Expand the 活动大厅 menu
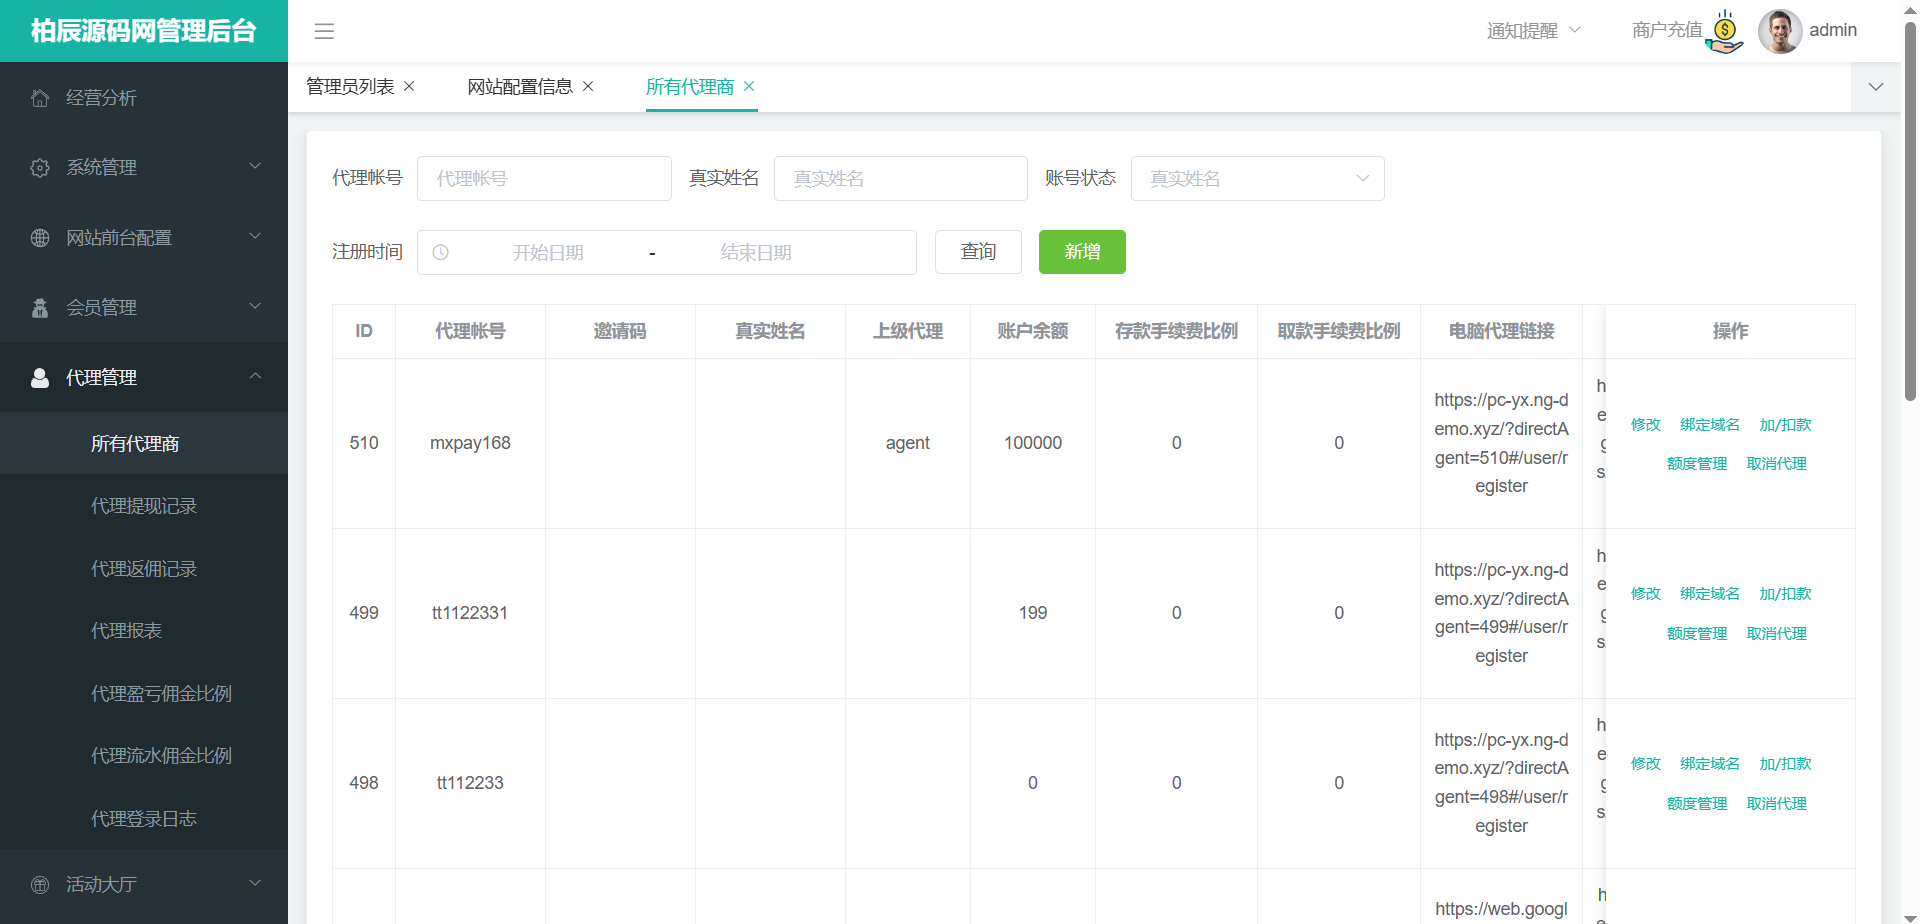The height and width of the screenshot is (924, 1920). pos(255,884)
